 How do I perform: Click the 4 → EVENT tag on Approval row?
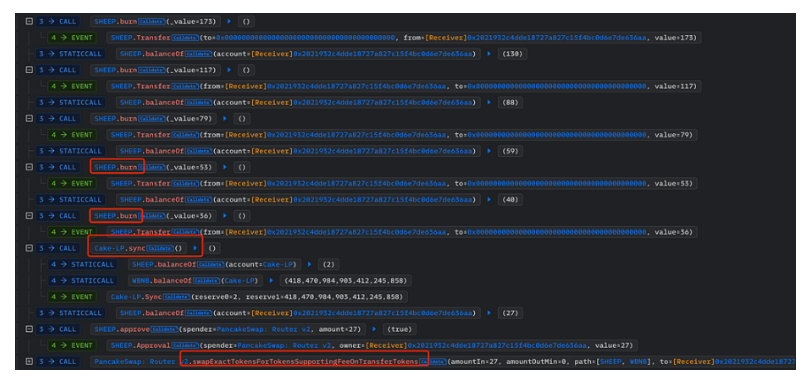click(72, 345)
